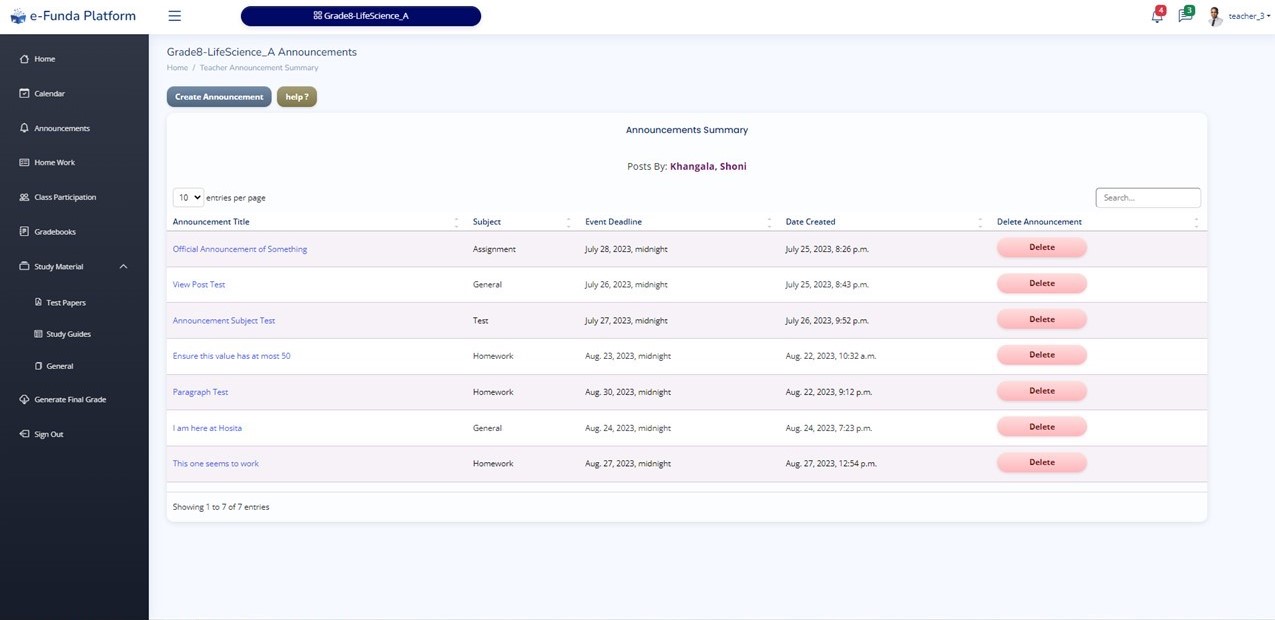The image size is (1275, 620).
Task: Delete This one seems to work announcement
Action: (1042, 462)
